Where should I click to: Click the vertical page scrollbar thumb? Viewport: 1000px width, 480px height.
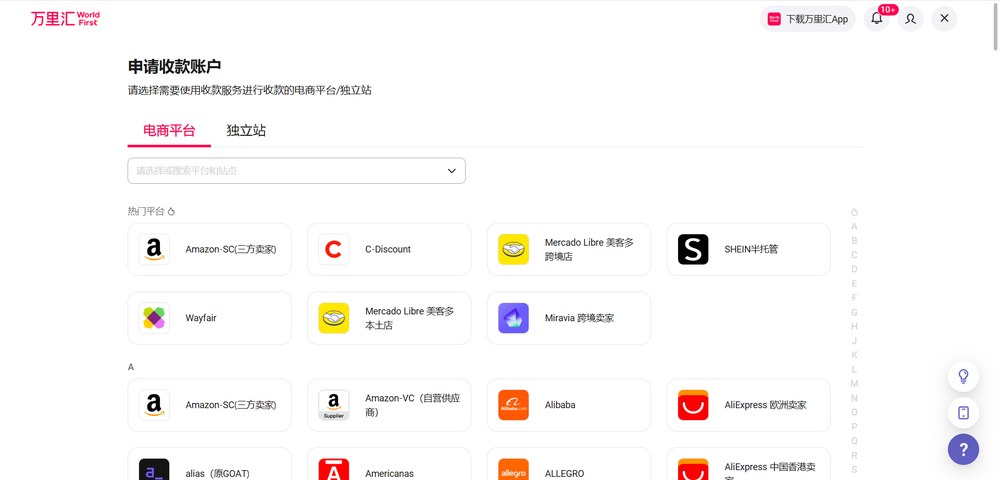[x=996, y=25]
